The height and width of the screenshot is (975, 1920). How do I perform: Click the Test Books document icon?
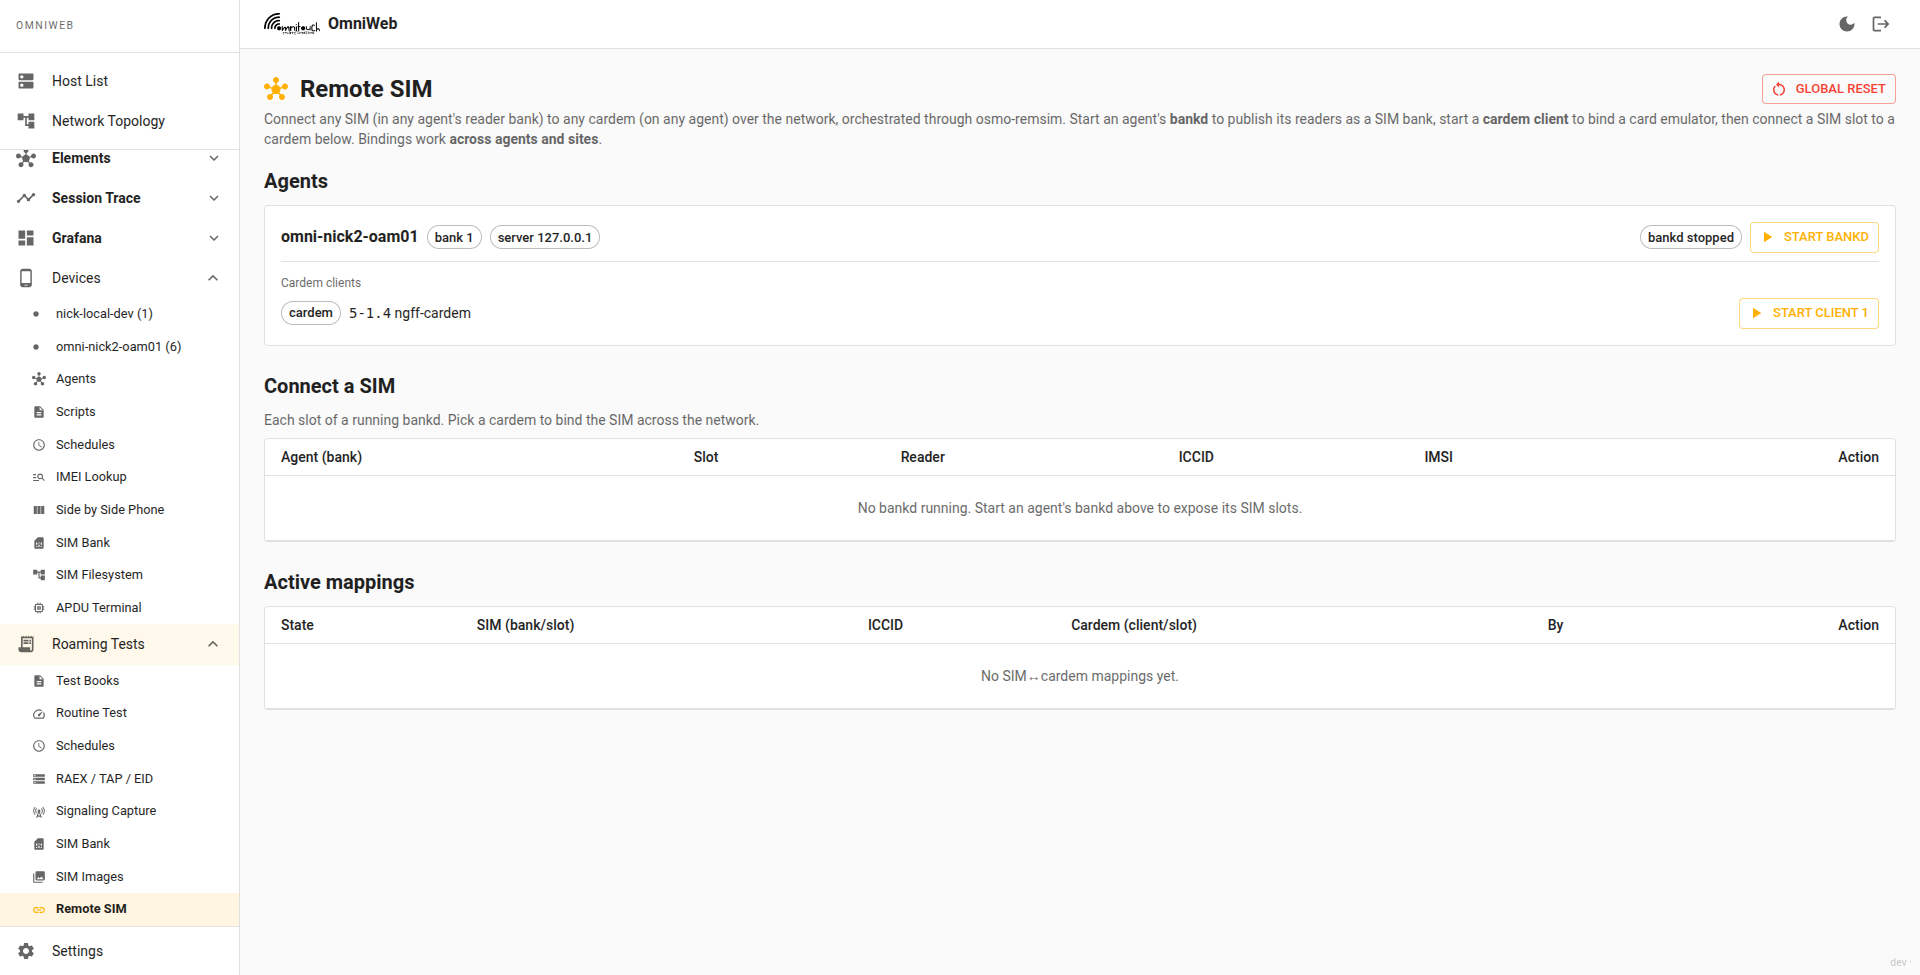pyautogui.click(x=39, y=681)
